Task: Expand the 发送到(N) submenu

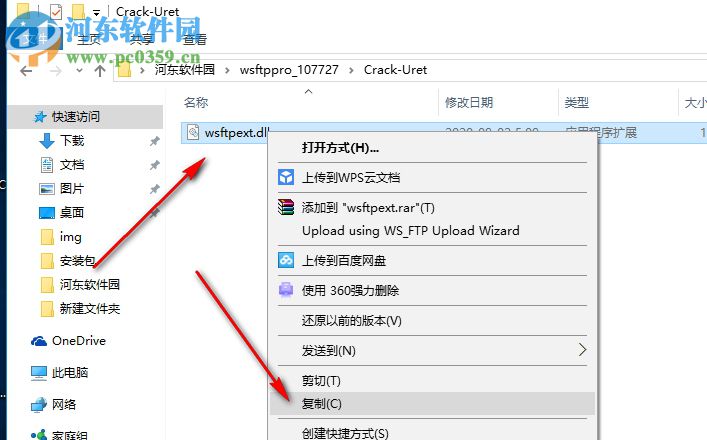Action: 433,350
